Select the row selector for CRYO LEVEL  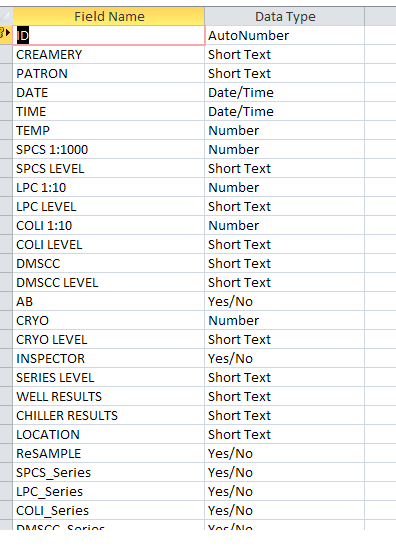tap(6, 340)
